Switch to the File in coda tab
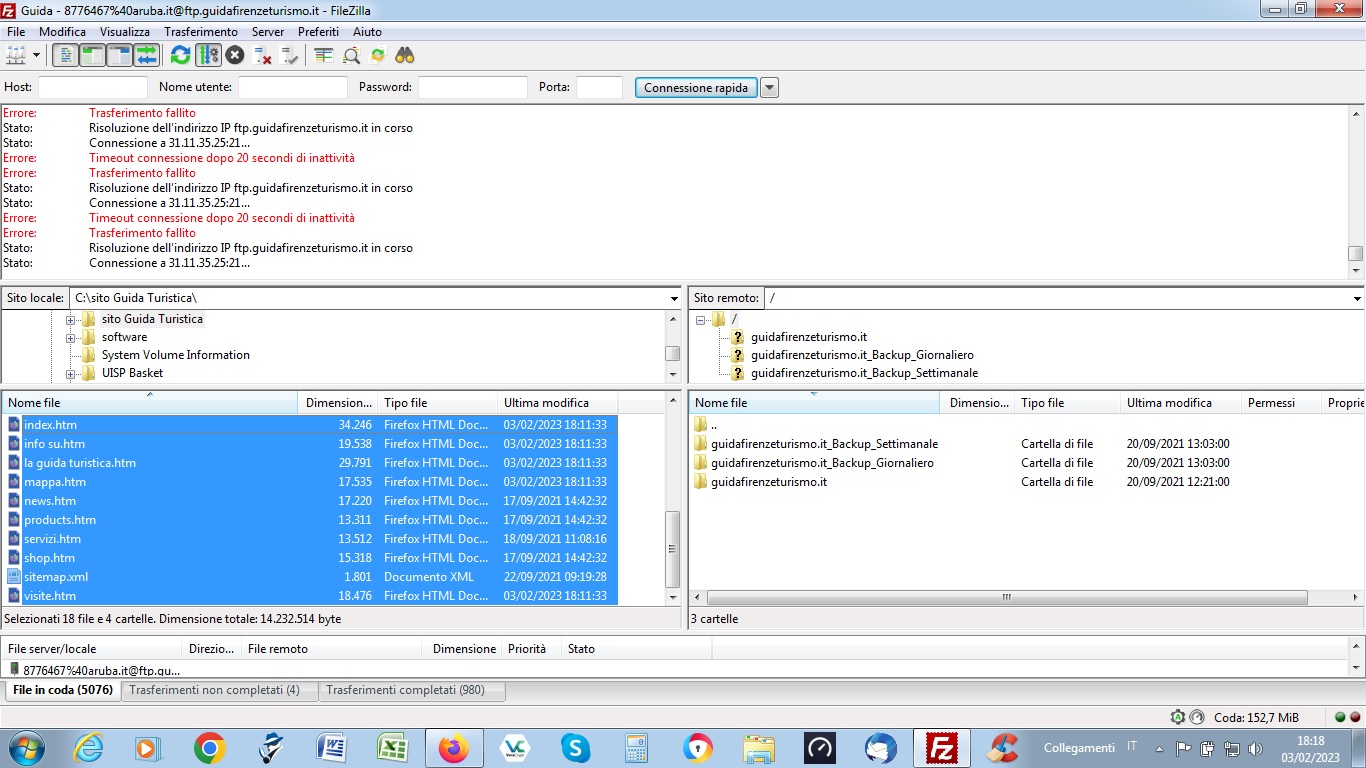 coord(62,690)
